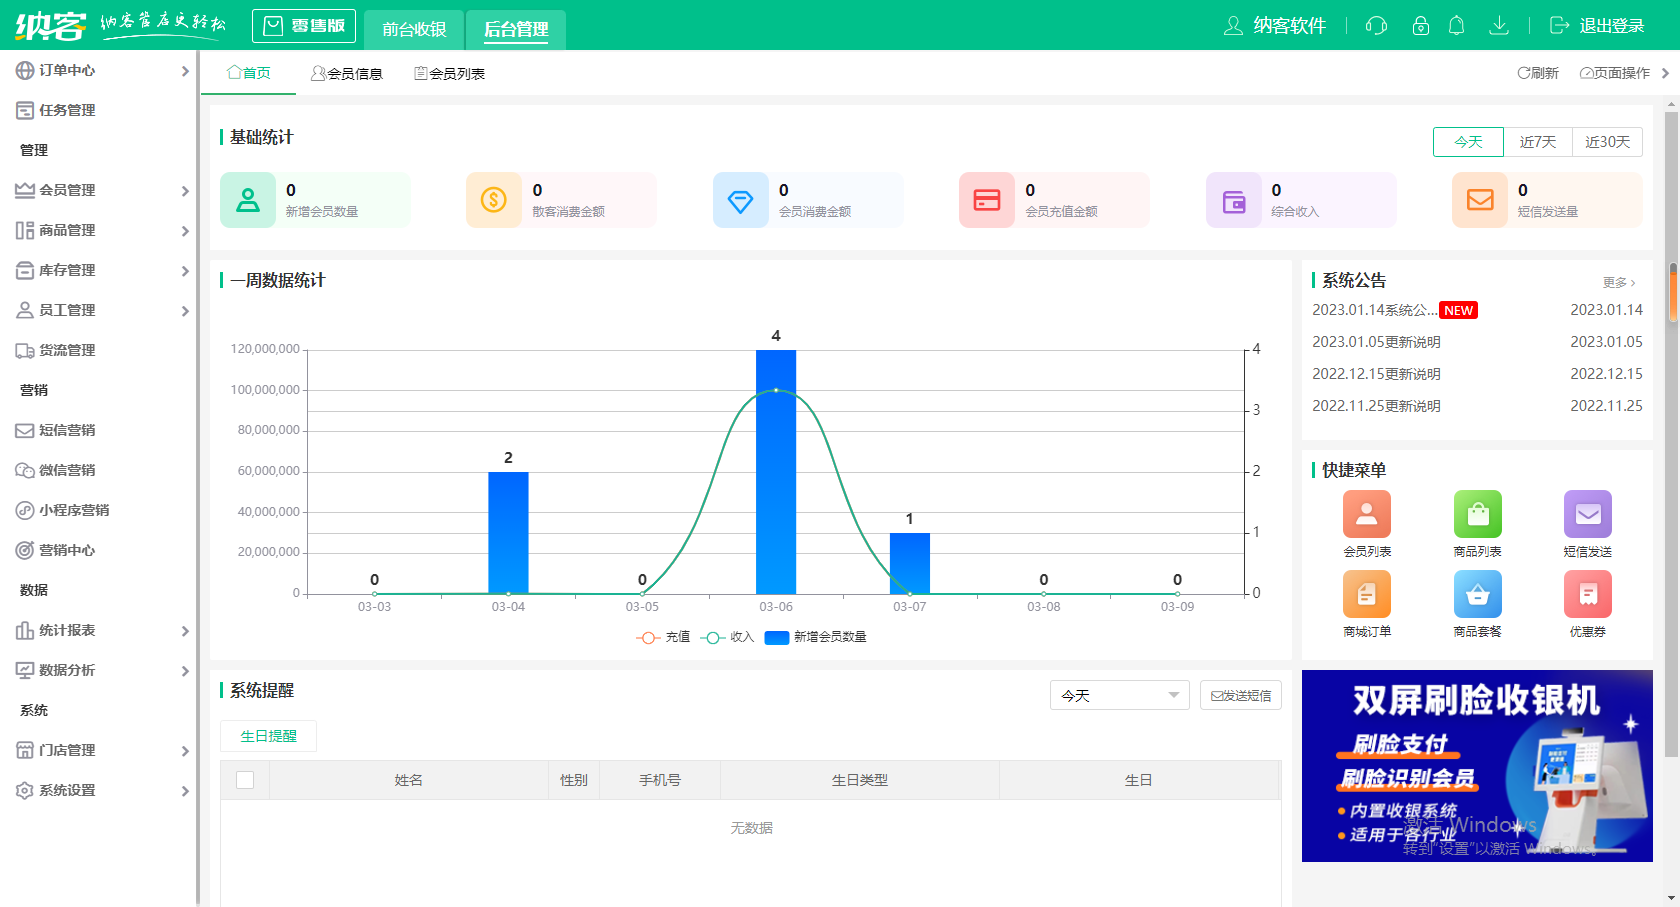This screenshot has height=907, width=1680.
Task: Click the download icon in top bar
Action: [1499, 26]
